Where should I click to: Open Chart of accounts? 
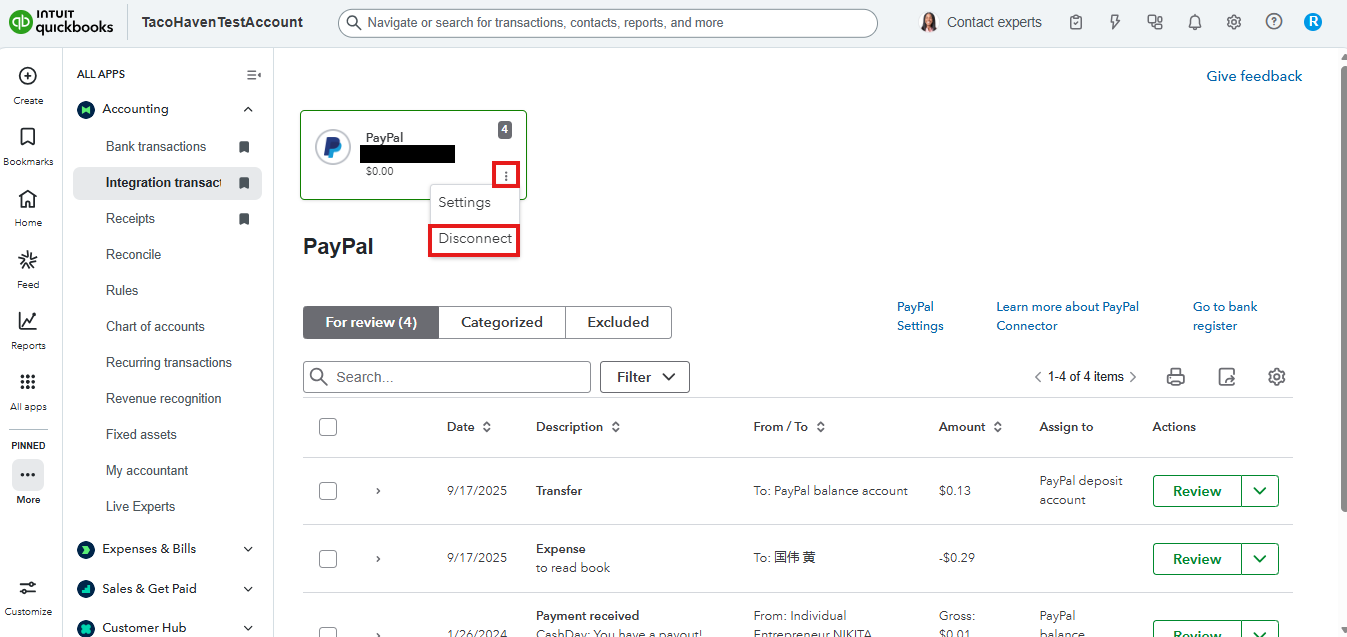[155, 327]
